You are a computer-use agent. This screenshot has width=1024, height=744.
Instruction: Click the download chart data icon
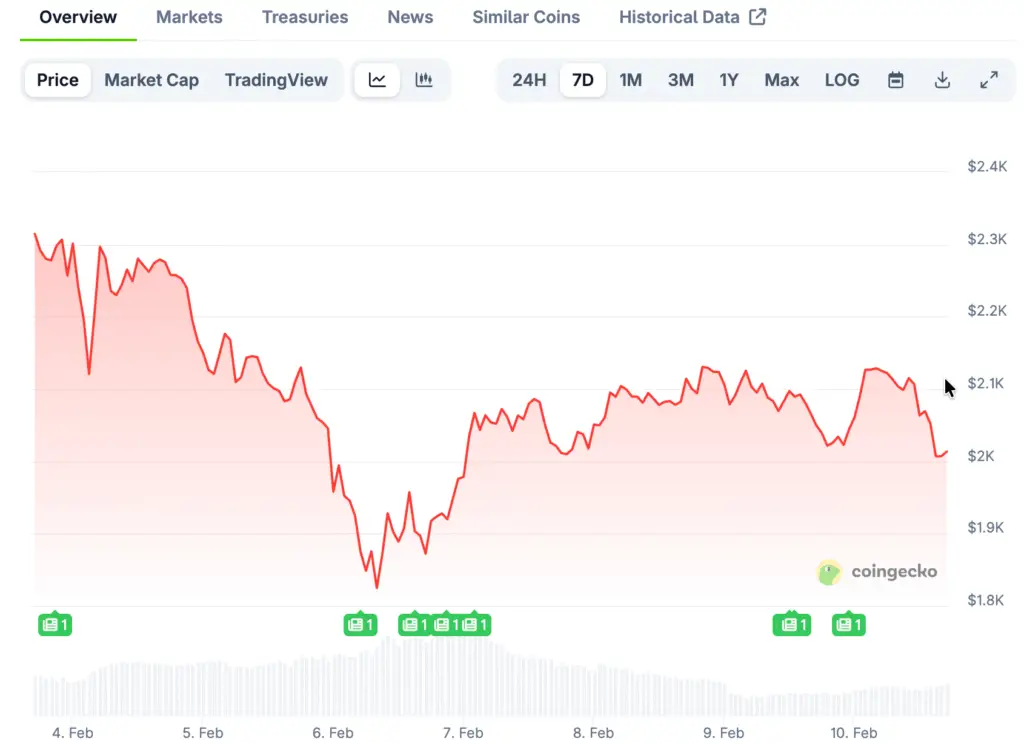click(x=942, y=80)
